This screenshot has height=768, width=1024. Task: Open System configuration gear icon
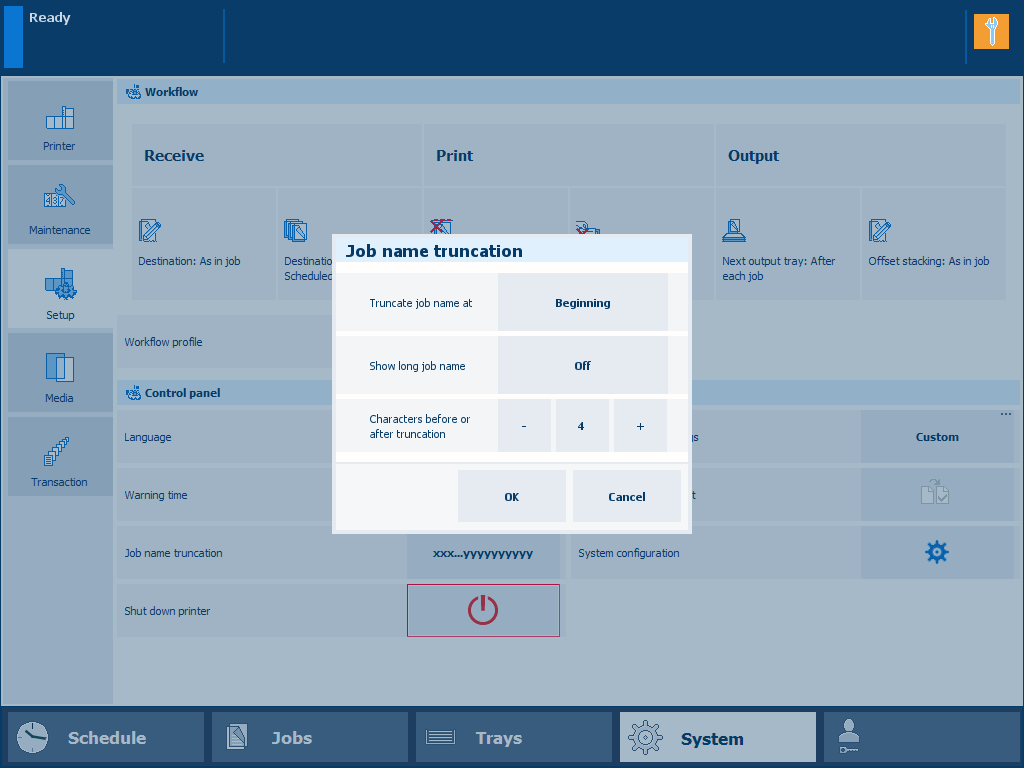[936, 553]
